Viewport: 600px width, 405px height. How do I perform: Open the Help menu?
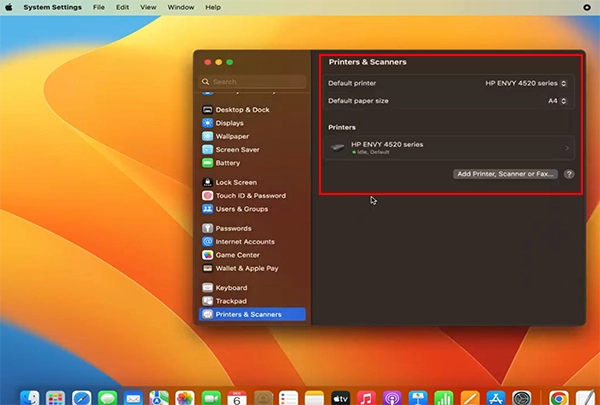click(x=213, y=7)
